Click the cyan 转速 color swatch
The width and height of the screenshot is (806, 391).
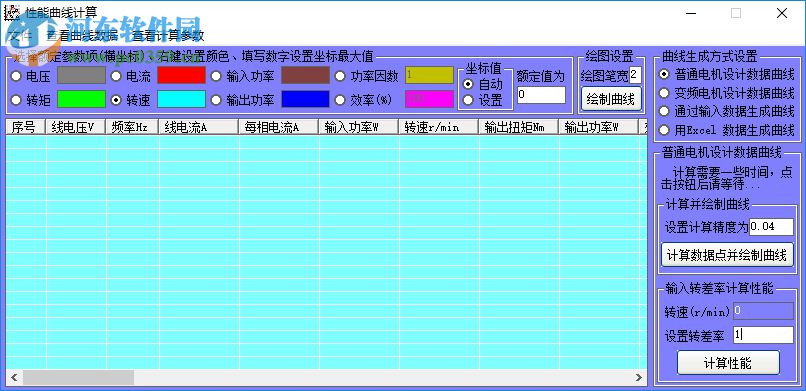[181, 99]
